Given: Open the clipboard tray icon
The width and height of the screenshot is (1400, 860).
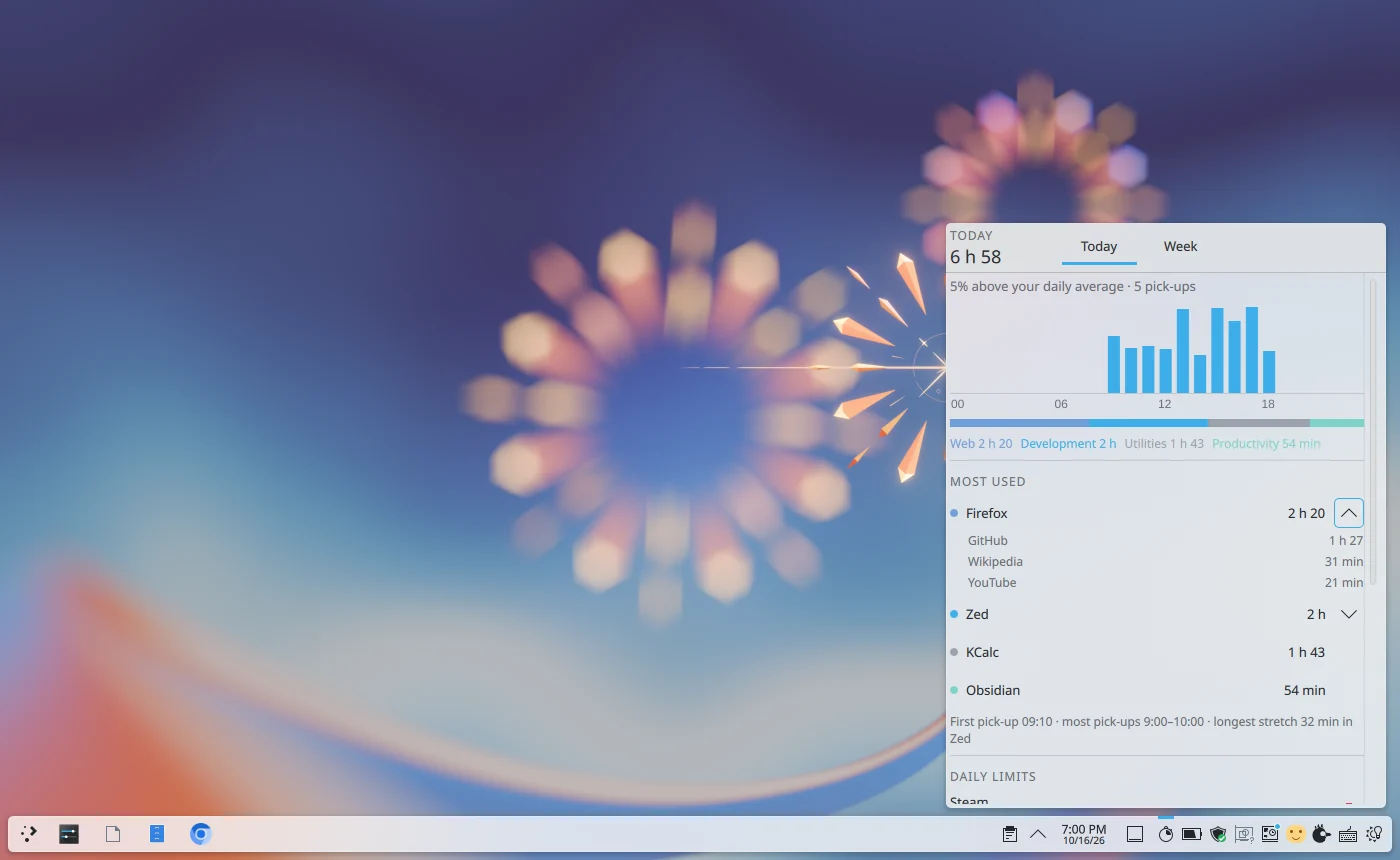Looking at the screenshot, I should point(1010,834).
